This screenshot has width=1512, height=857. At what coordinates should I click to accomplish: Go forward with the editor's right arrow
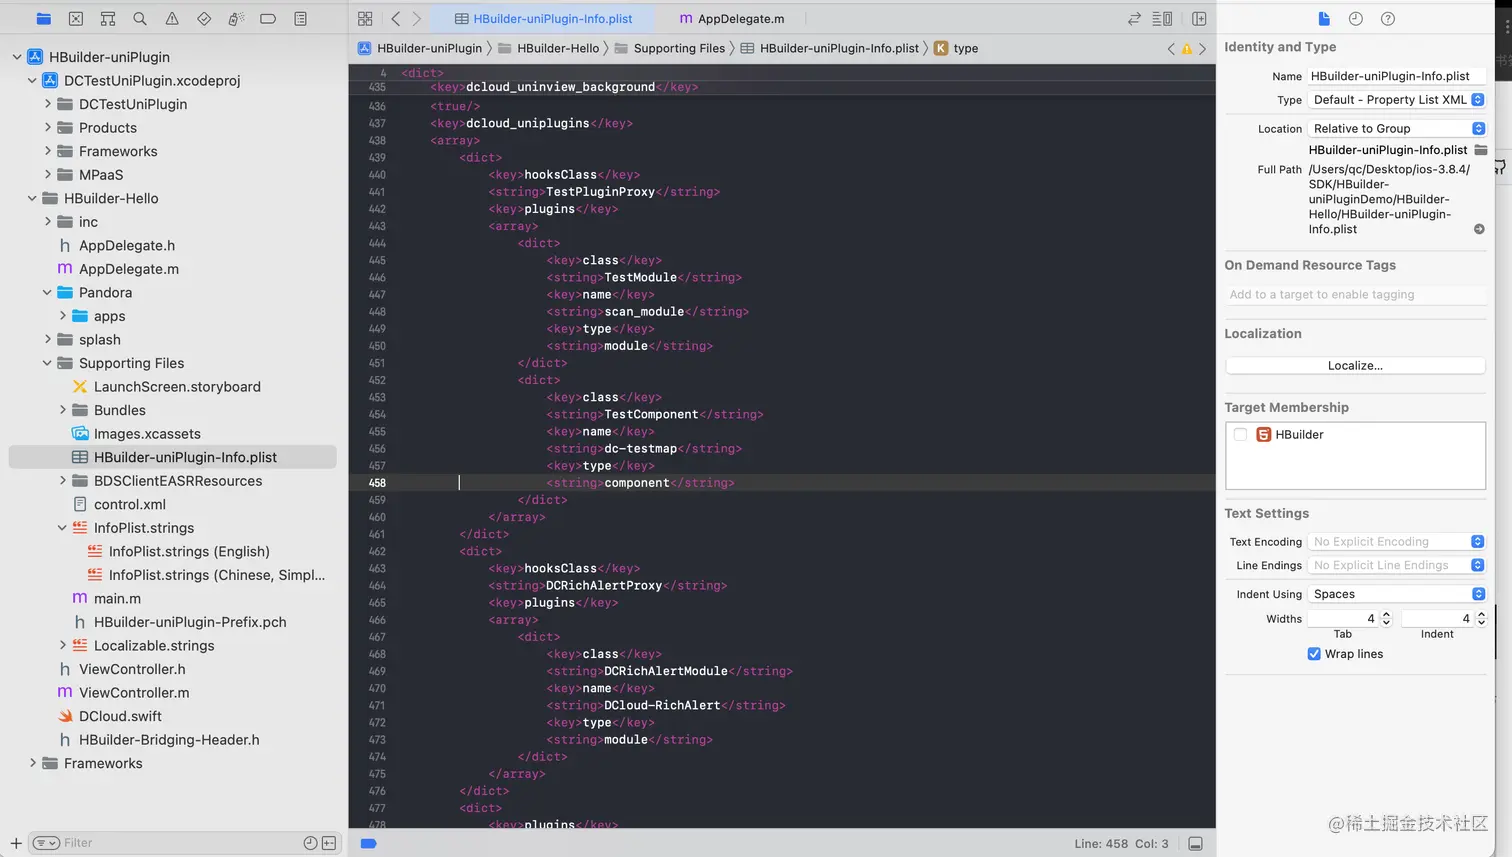coord(417,18)
